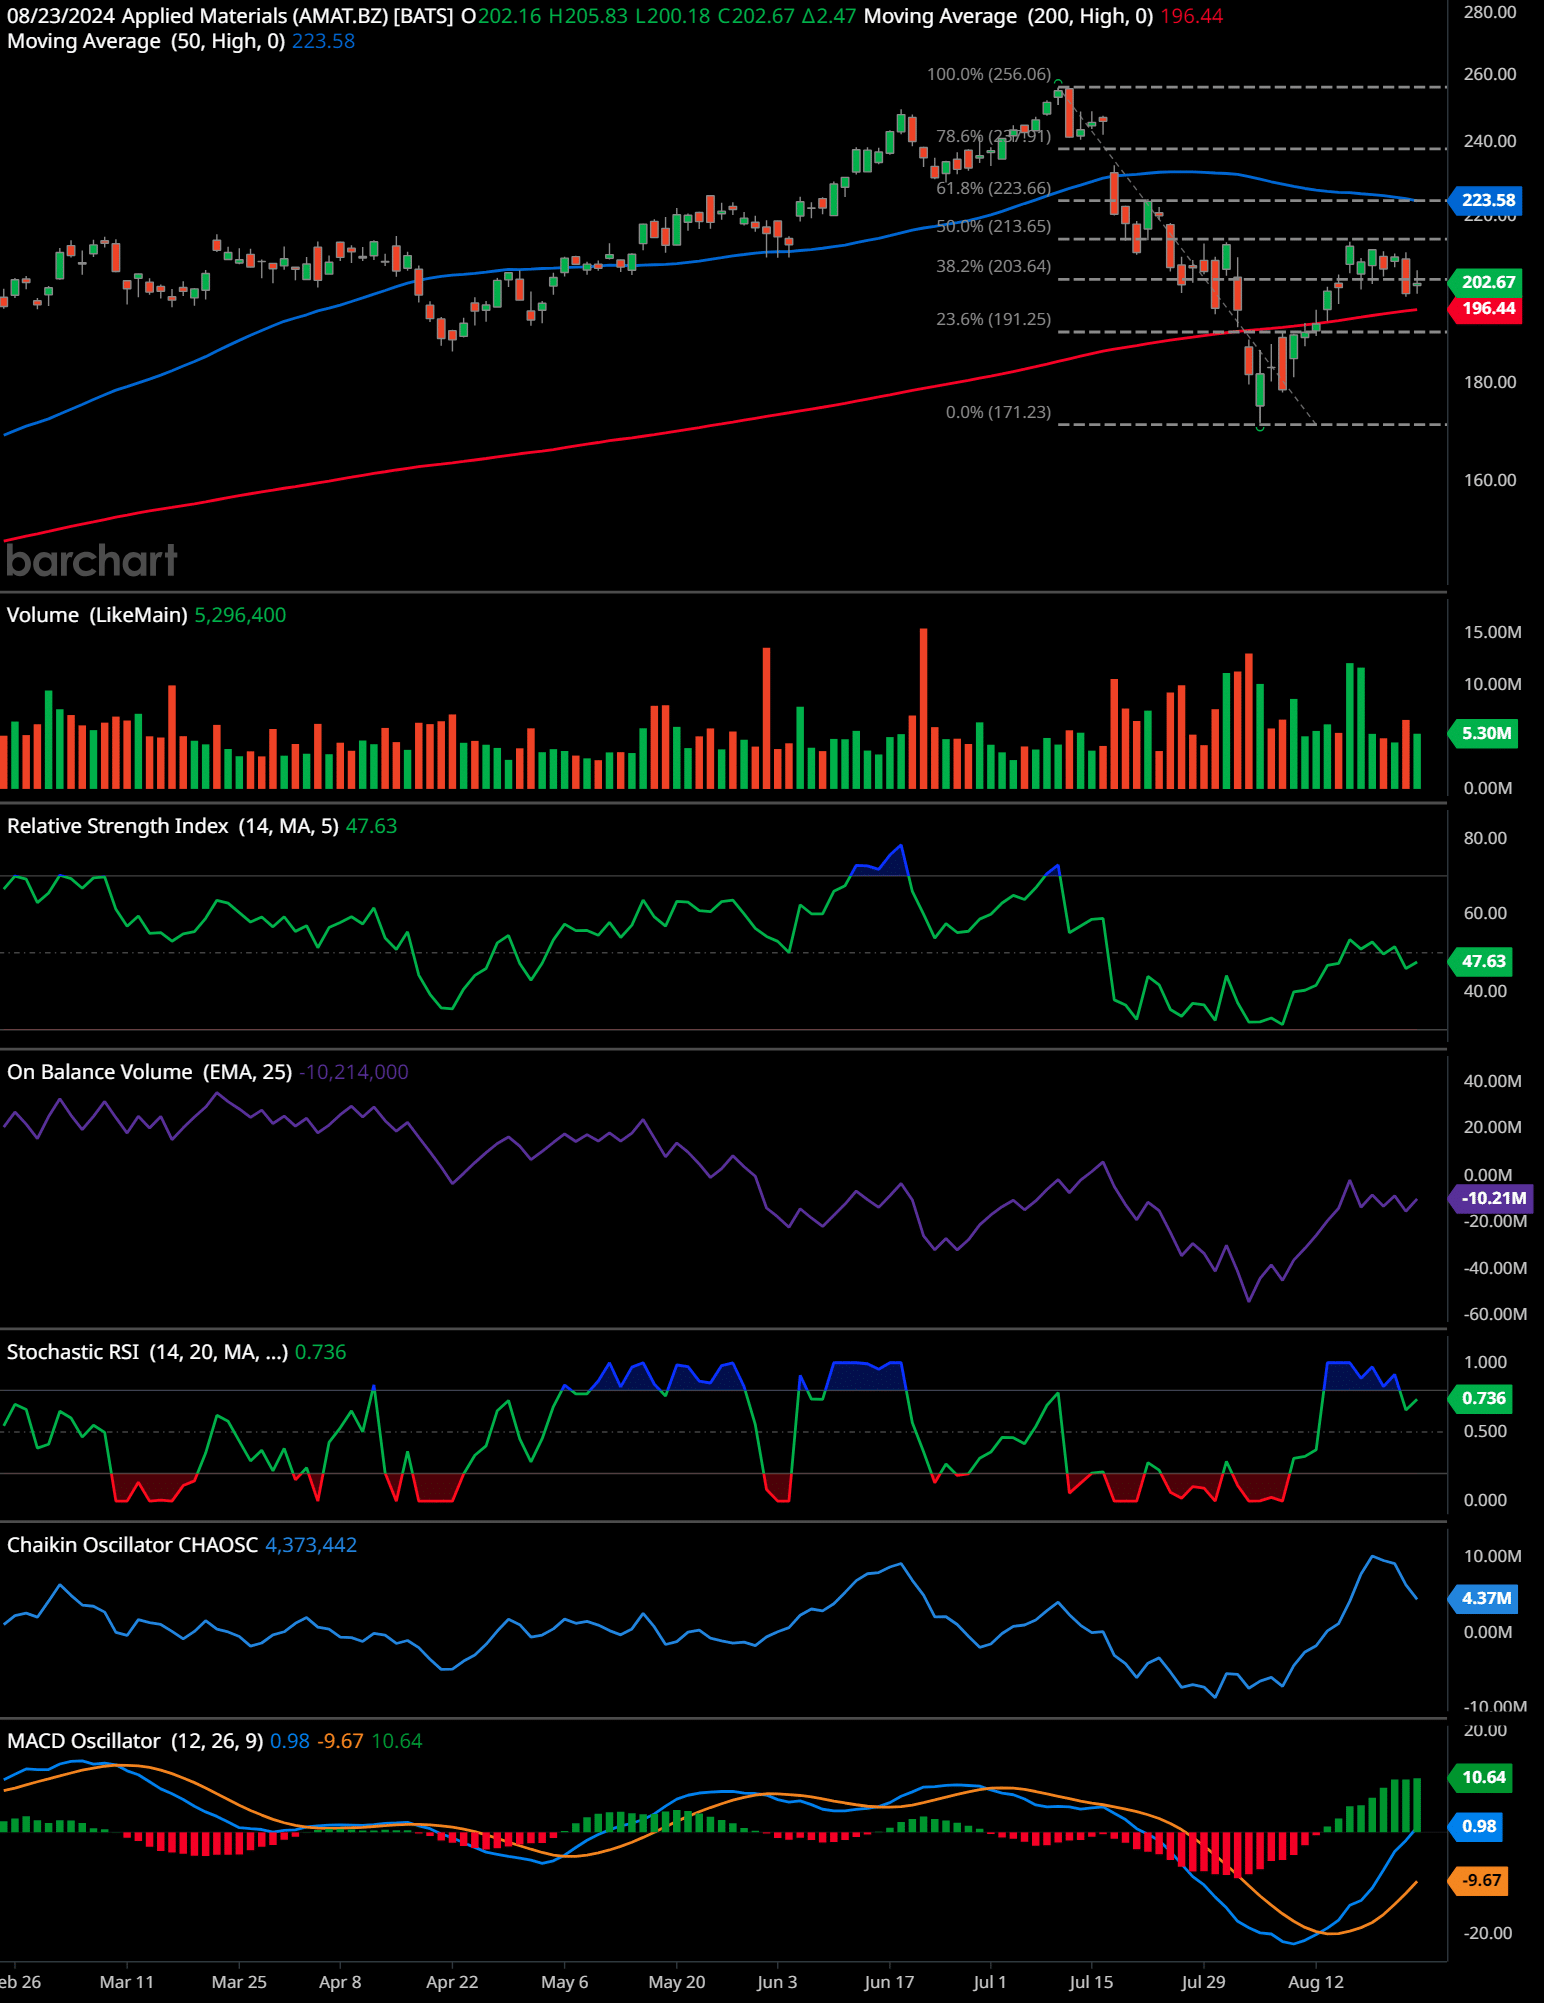Click the 0.736 Stochastic RSI tag
The image size is (1544, 2003).
coord(1481,1398)
